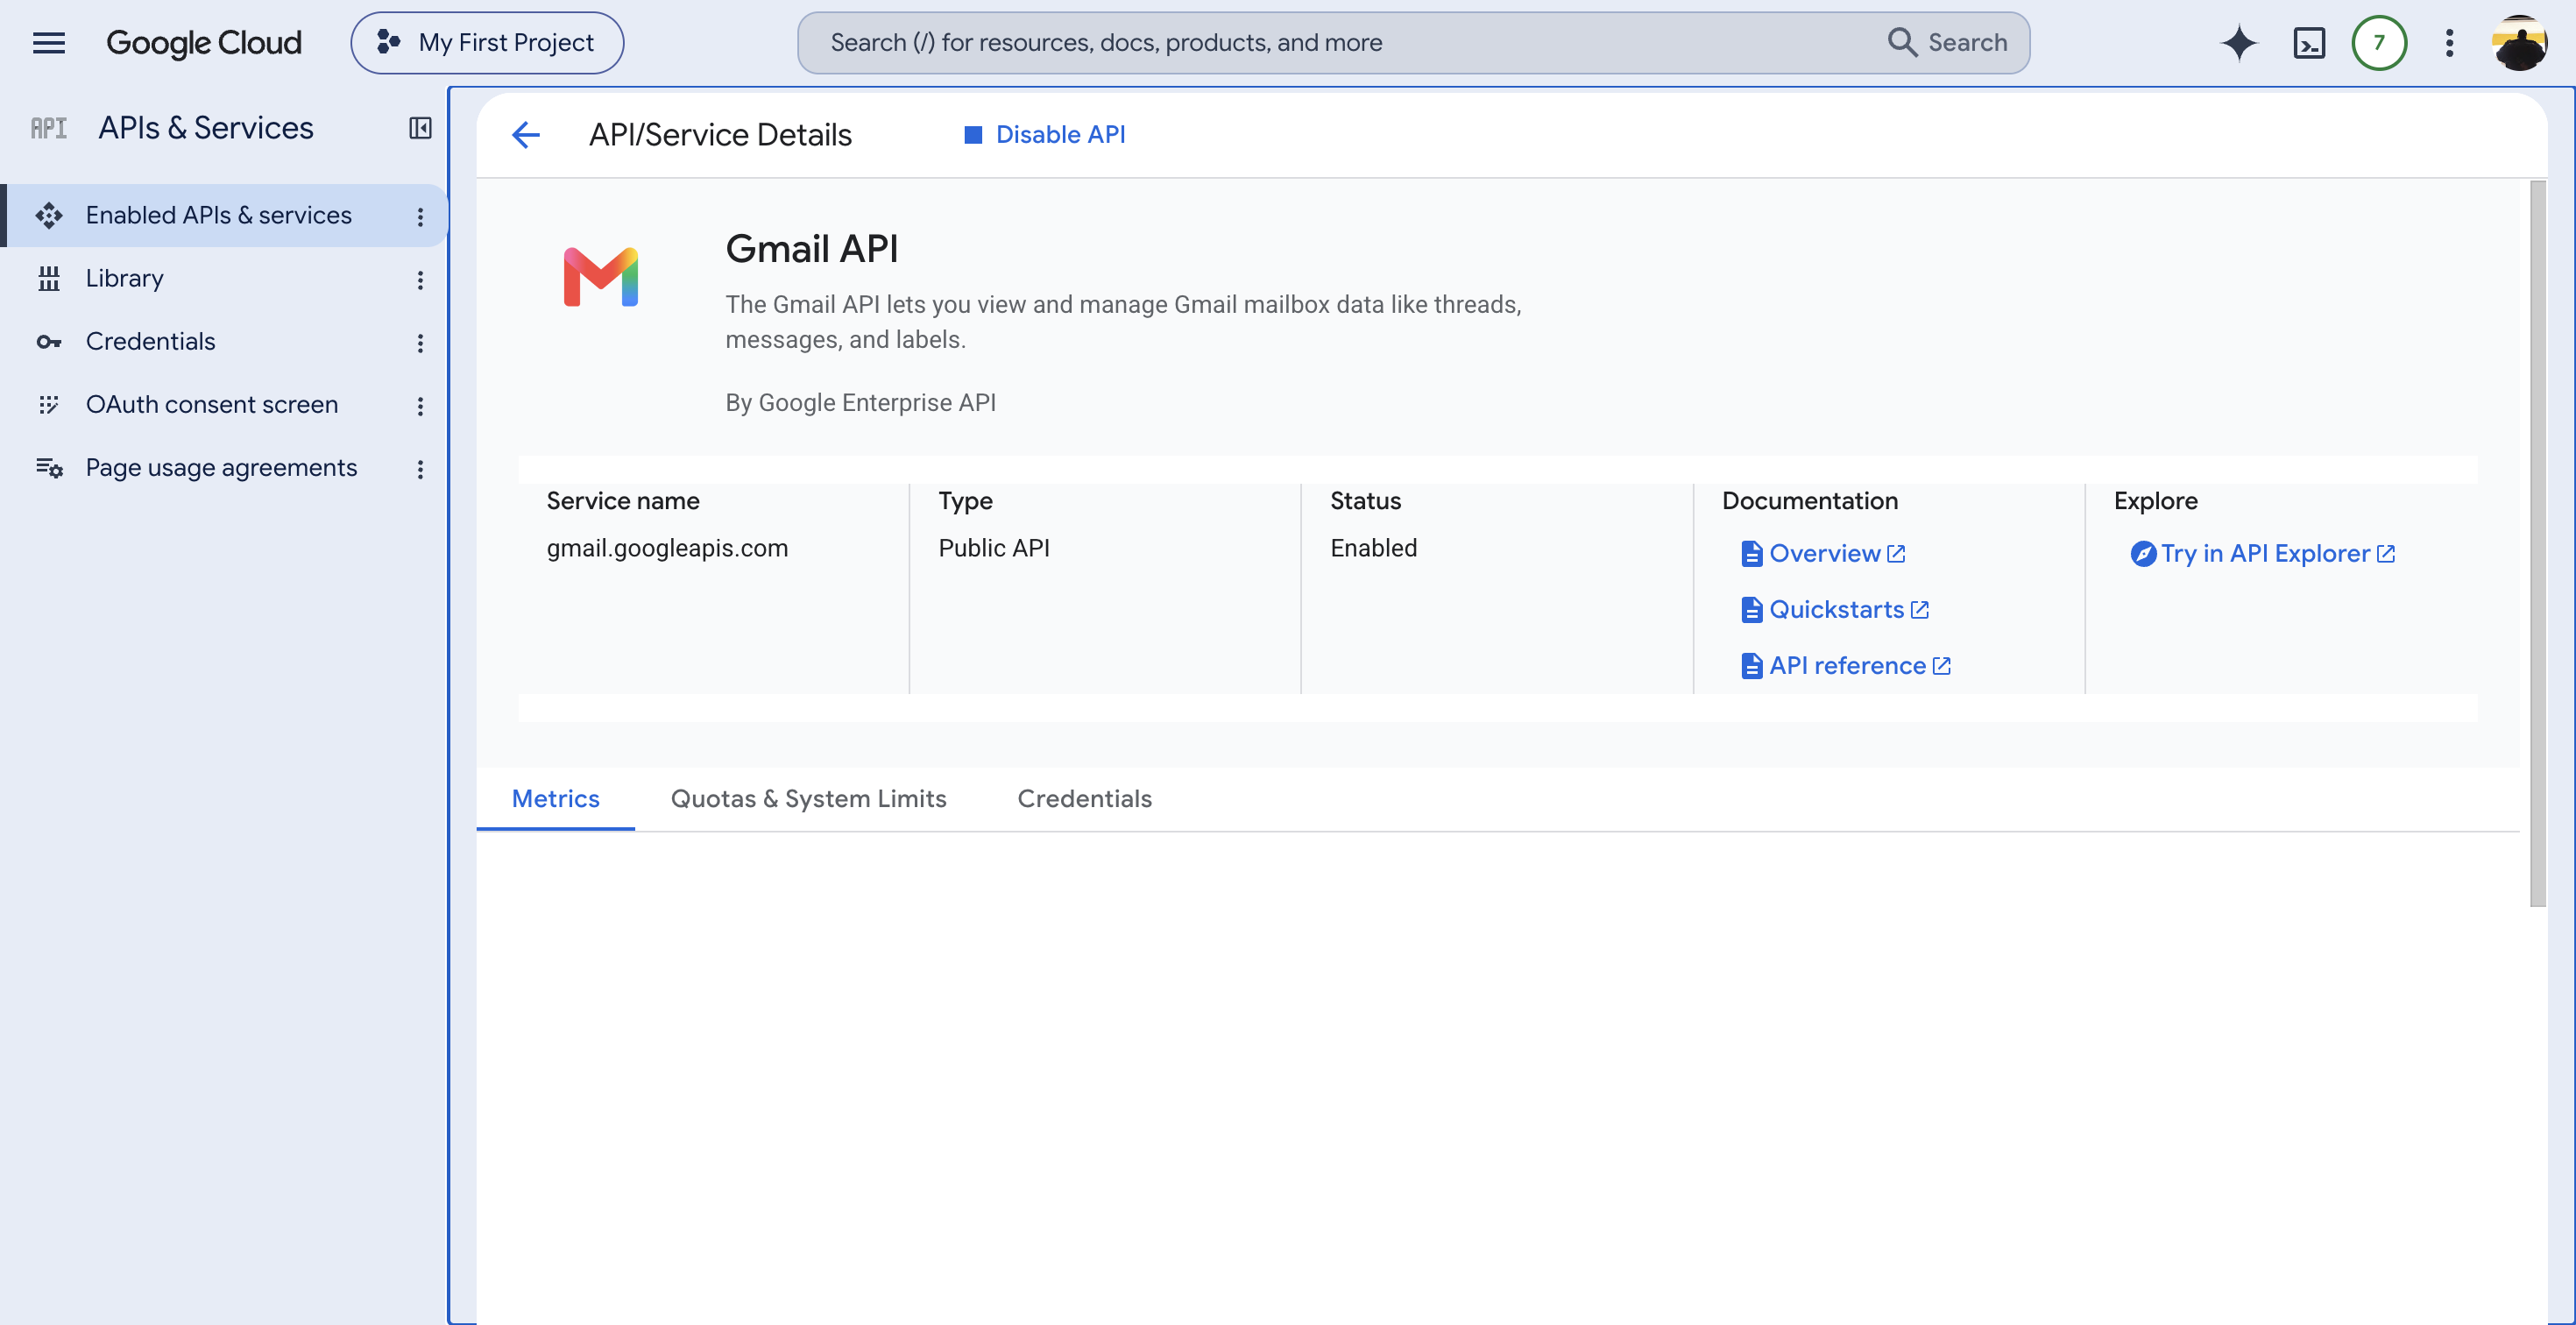Click the Search button
This screenshot has height=1325, width=2576.
1948,43
